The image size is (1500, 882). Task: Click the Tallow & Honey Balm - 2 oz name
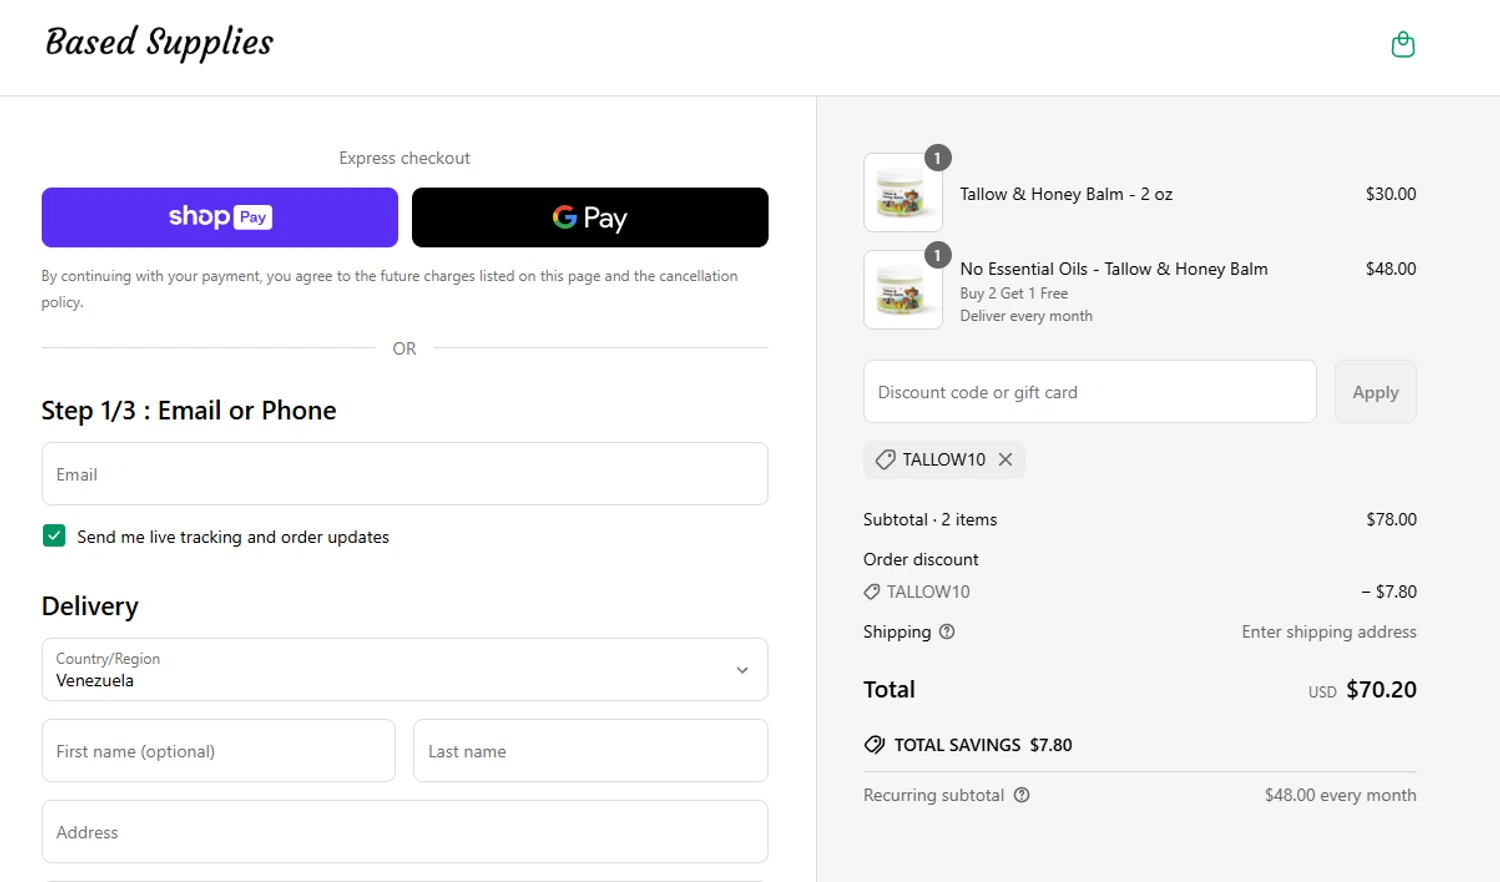(x=1066, y=194)
